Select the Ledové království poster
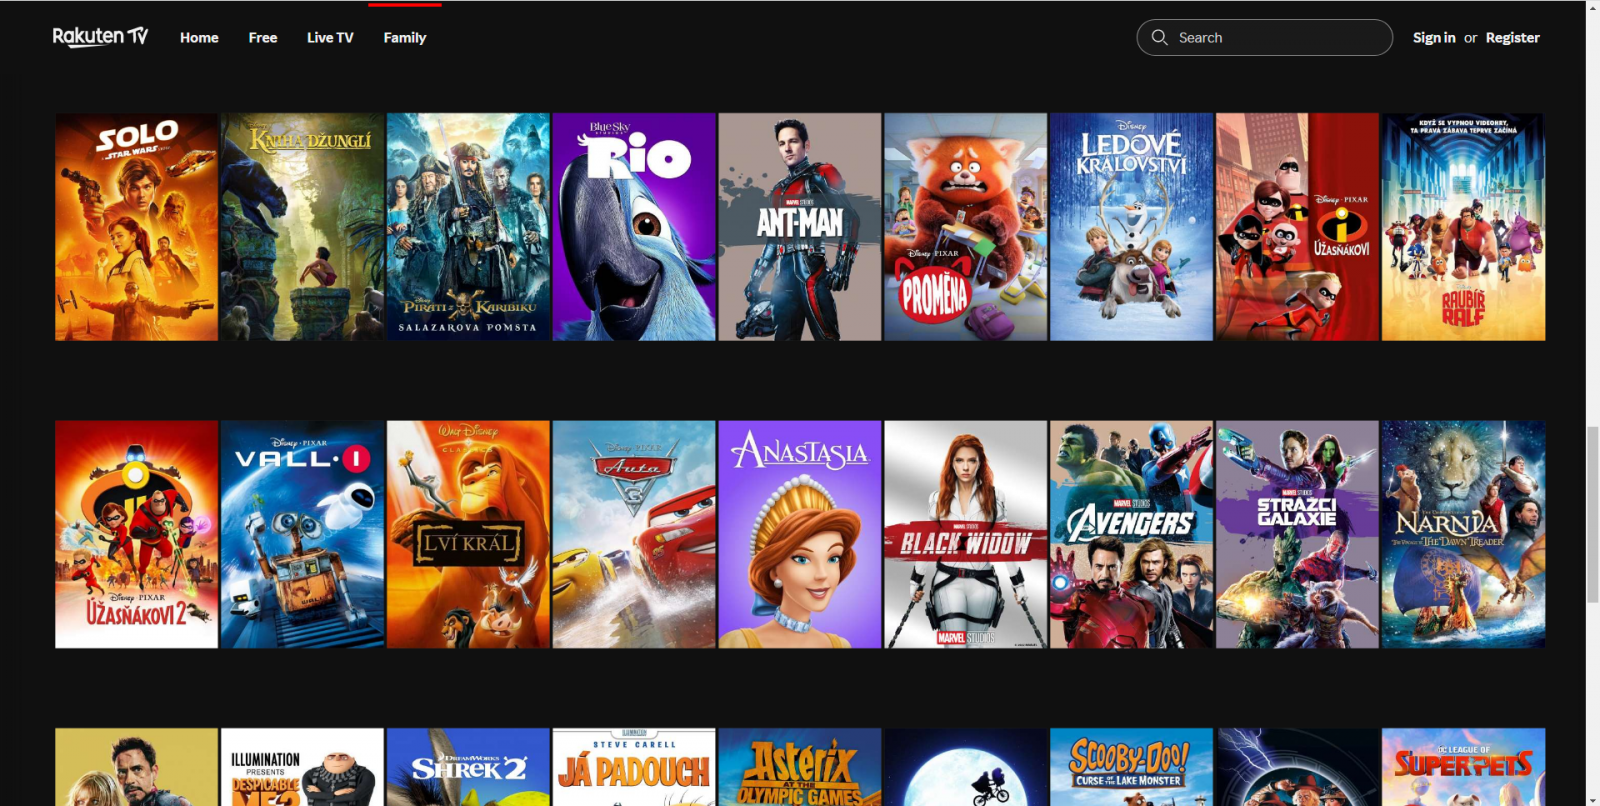 click(1131, 227)
